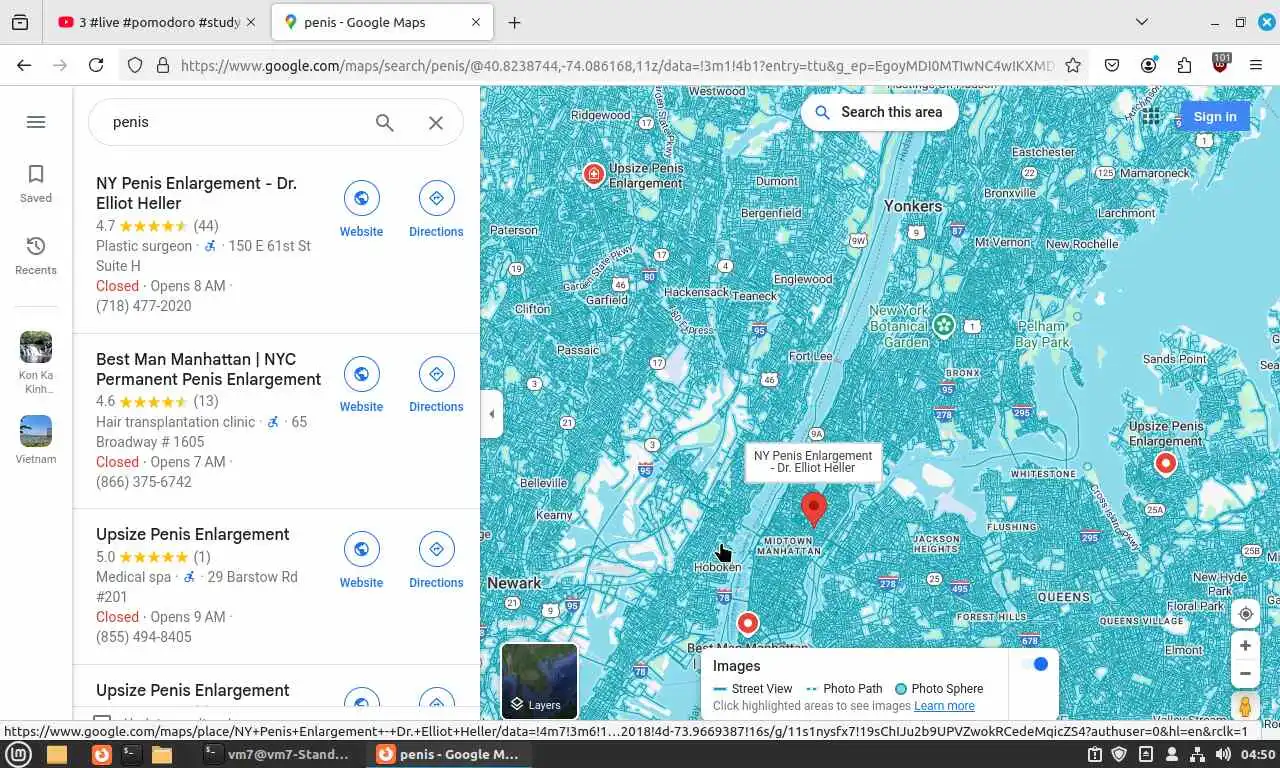Click the Best Man Manhattan map pin

(747, 624)
